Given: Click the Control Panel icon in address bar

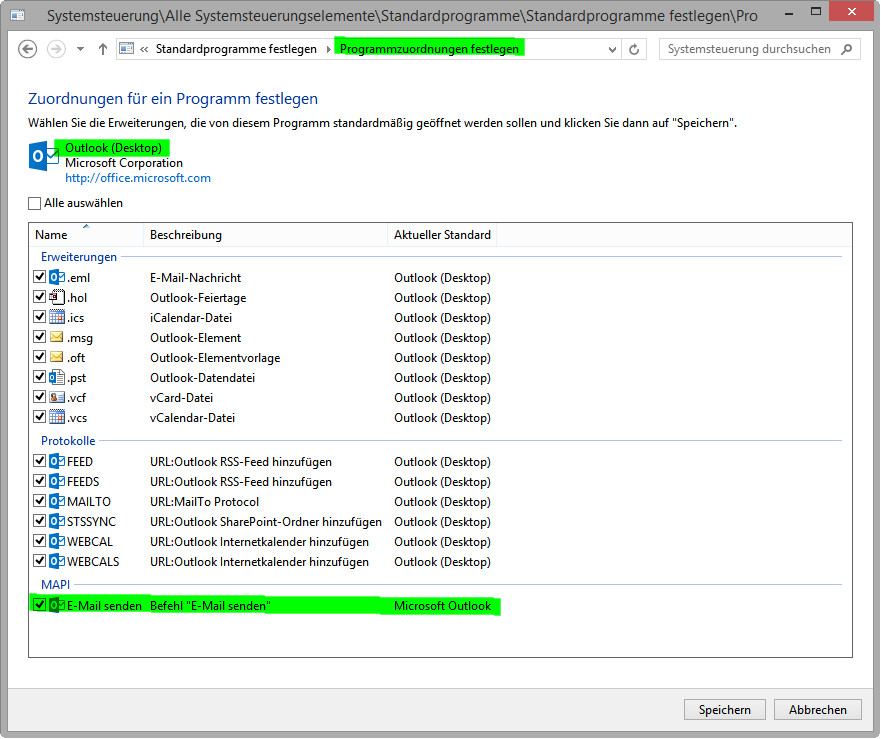Looking at the screenshot, I should click(x=127, y=49).
